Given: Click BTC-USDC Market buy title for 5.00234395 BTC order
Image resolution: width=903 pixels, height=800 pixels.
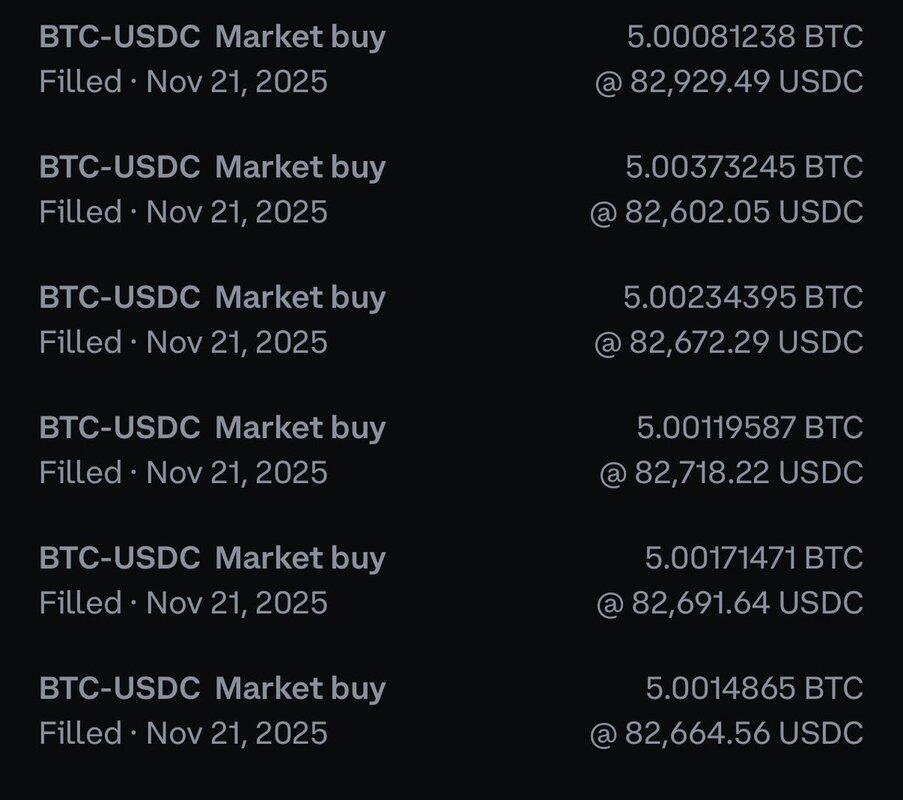Looking at the screenshot, I should 212,297.
